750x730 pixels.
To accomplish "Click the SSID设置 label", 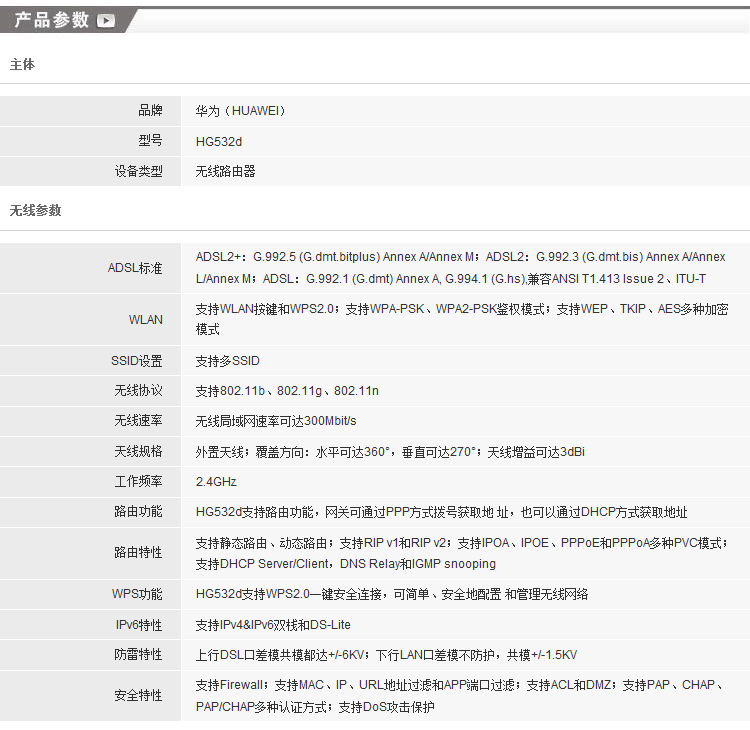I will (136, 361).
